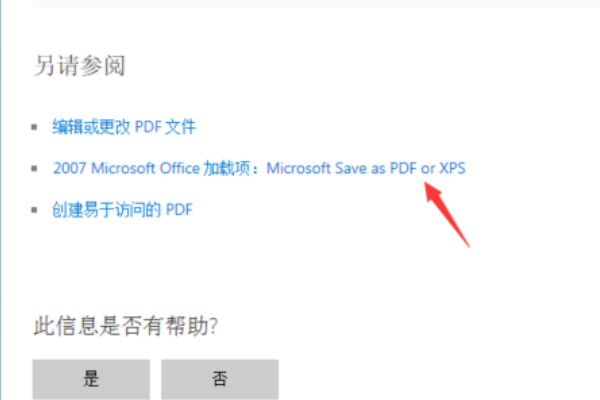Click the bullet beside 2007 Microsoft Office

pos(34,168)
